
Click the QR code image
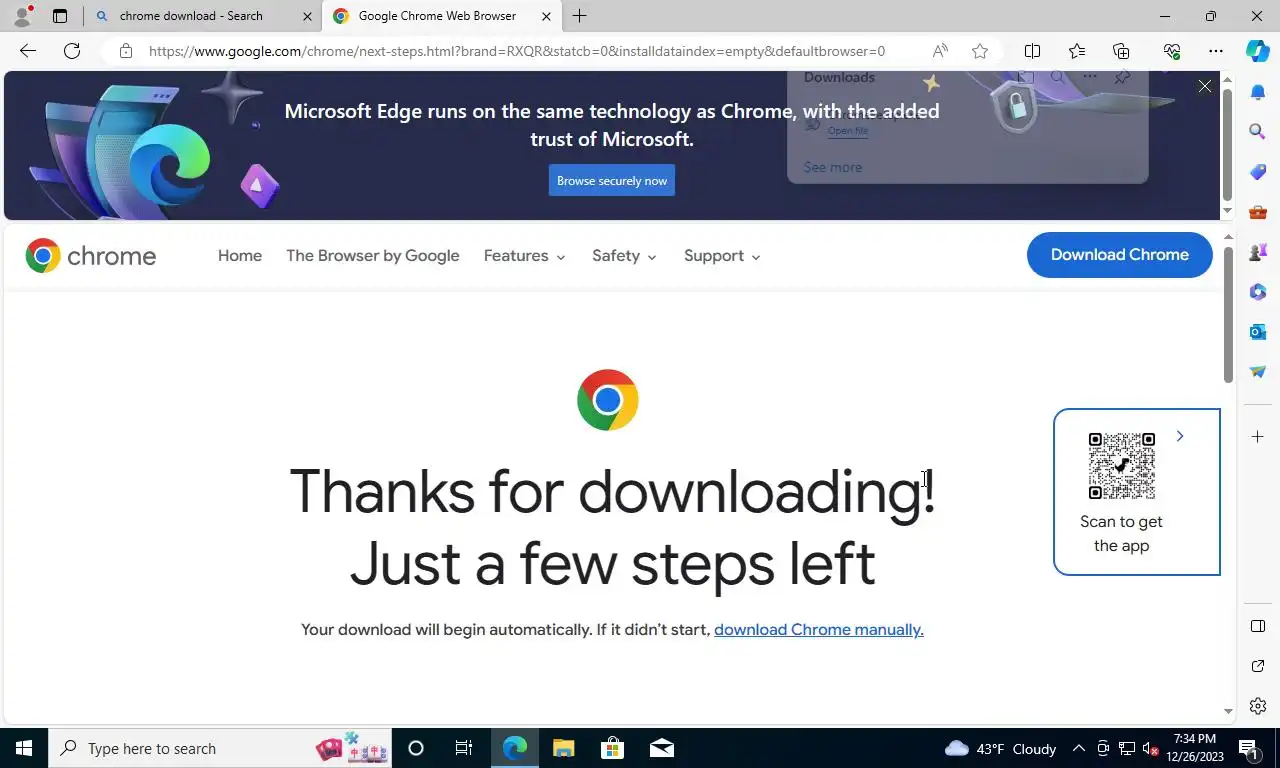pyautogui.click(x=1121, y=466)
